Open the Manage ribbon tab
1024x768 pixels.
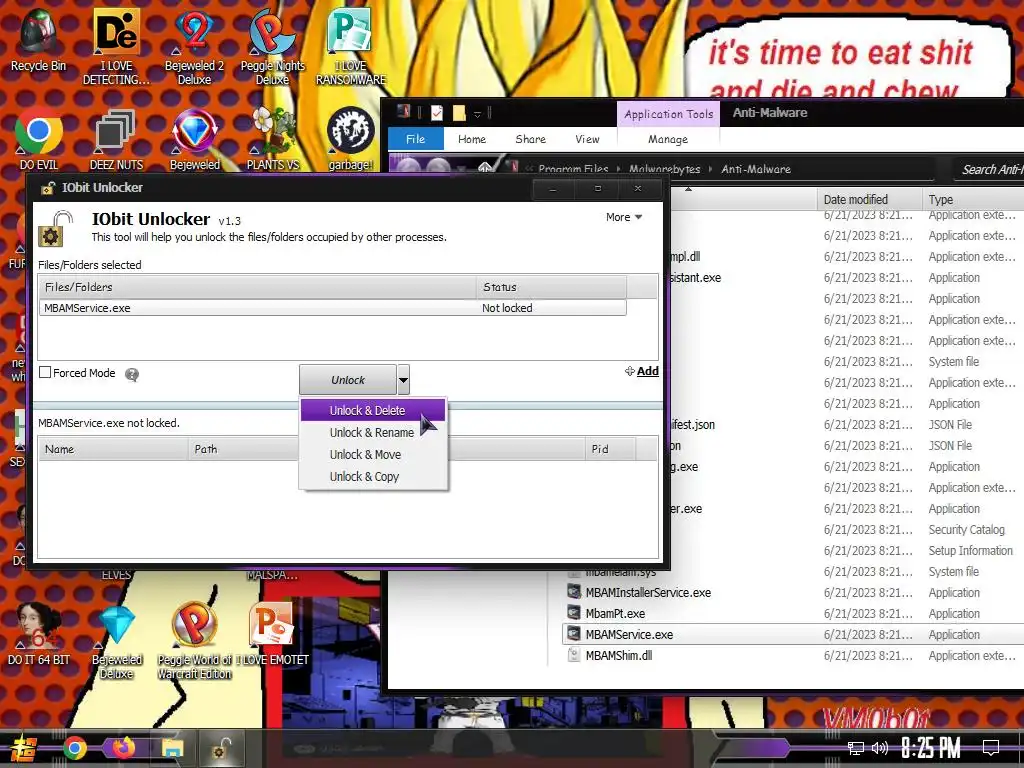(x=667, y=139)
